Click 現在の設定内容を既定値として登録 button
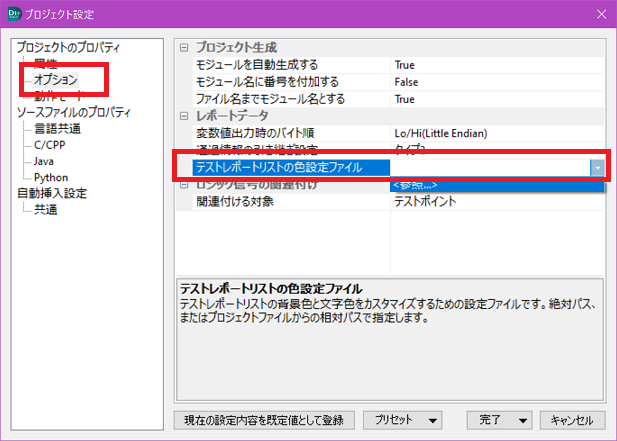This screenshot has height=441, width=617. (262, 420)
